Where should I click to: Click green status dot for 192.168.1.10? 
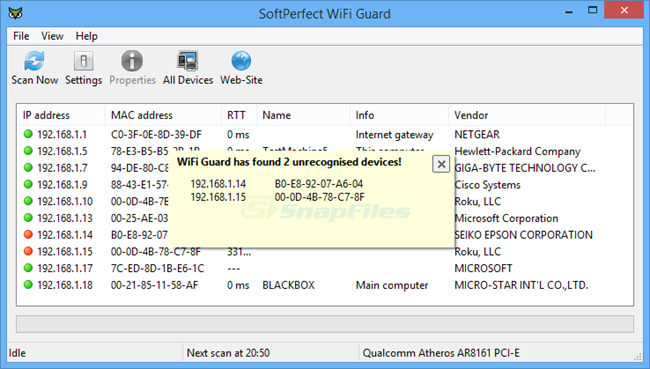tap(28, 201)
